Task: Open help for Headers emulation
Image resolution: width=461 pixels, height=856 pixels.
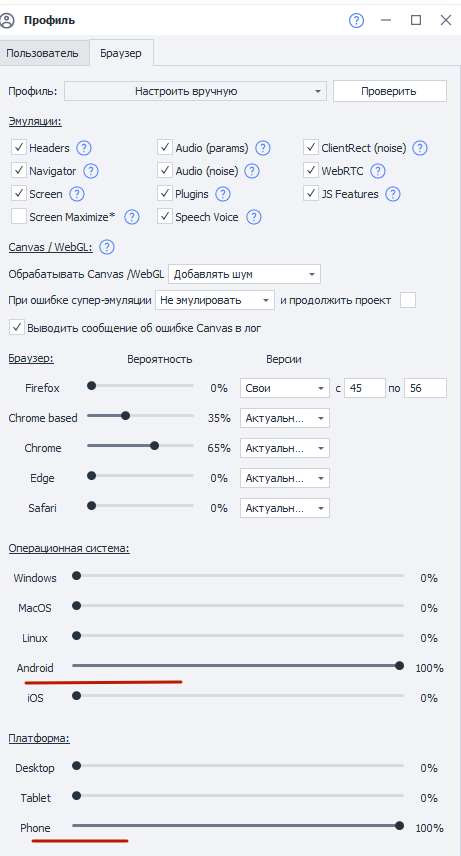Action: click(84, 148)
